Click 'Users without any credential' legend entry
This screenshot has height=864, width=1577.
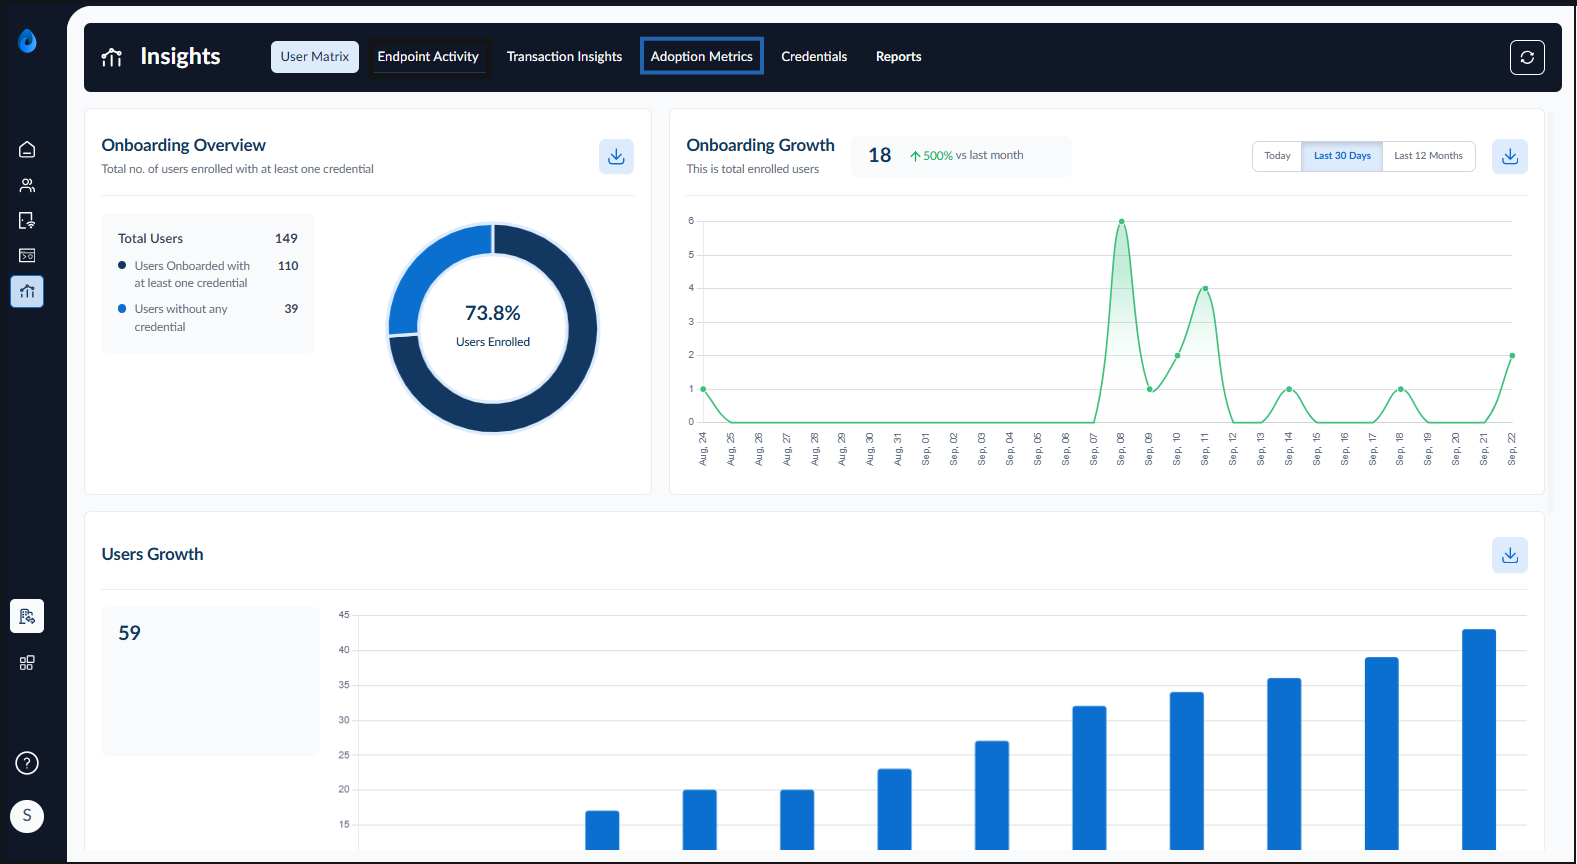pos(181,318)
